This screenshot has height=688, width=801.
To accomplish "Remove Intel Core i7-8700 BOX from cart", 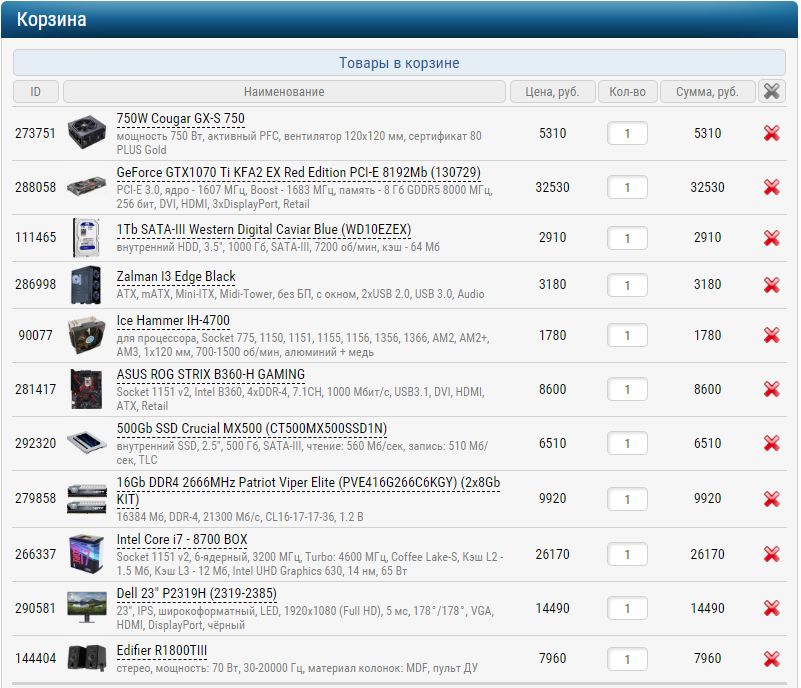I will (771, 554).
